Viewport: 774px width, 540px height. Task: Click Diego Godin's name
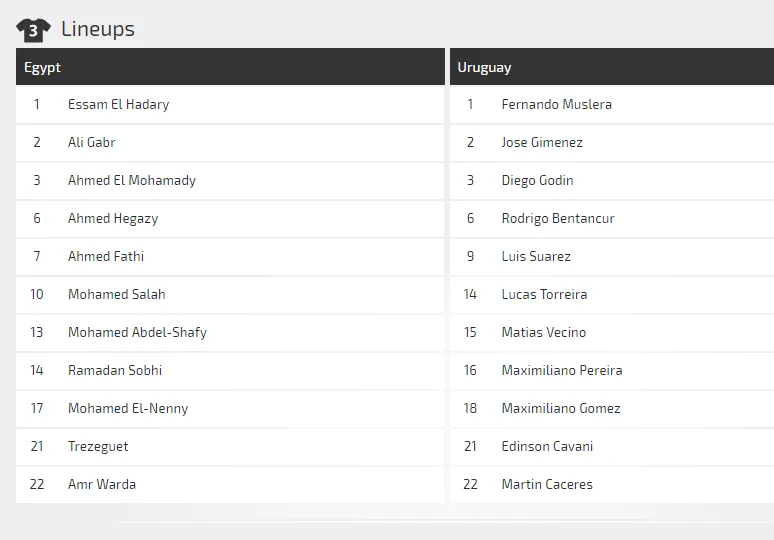pyautogui.click(x=537, y=181)
